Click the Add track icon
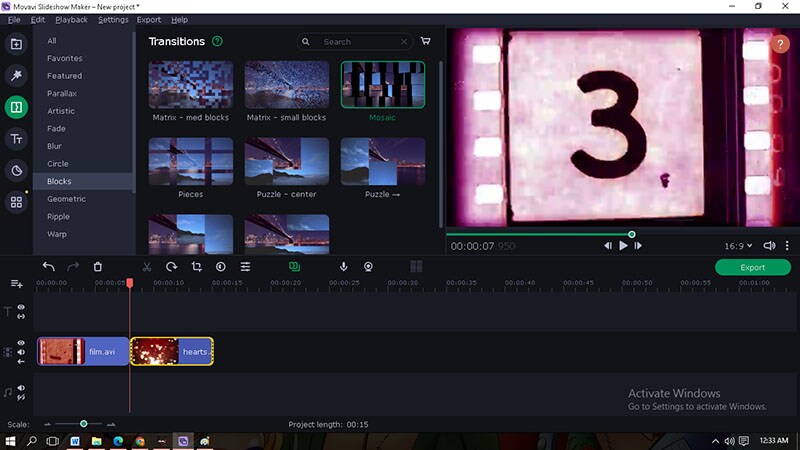This screenshot has height=450, width=800. 16,283
